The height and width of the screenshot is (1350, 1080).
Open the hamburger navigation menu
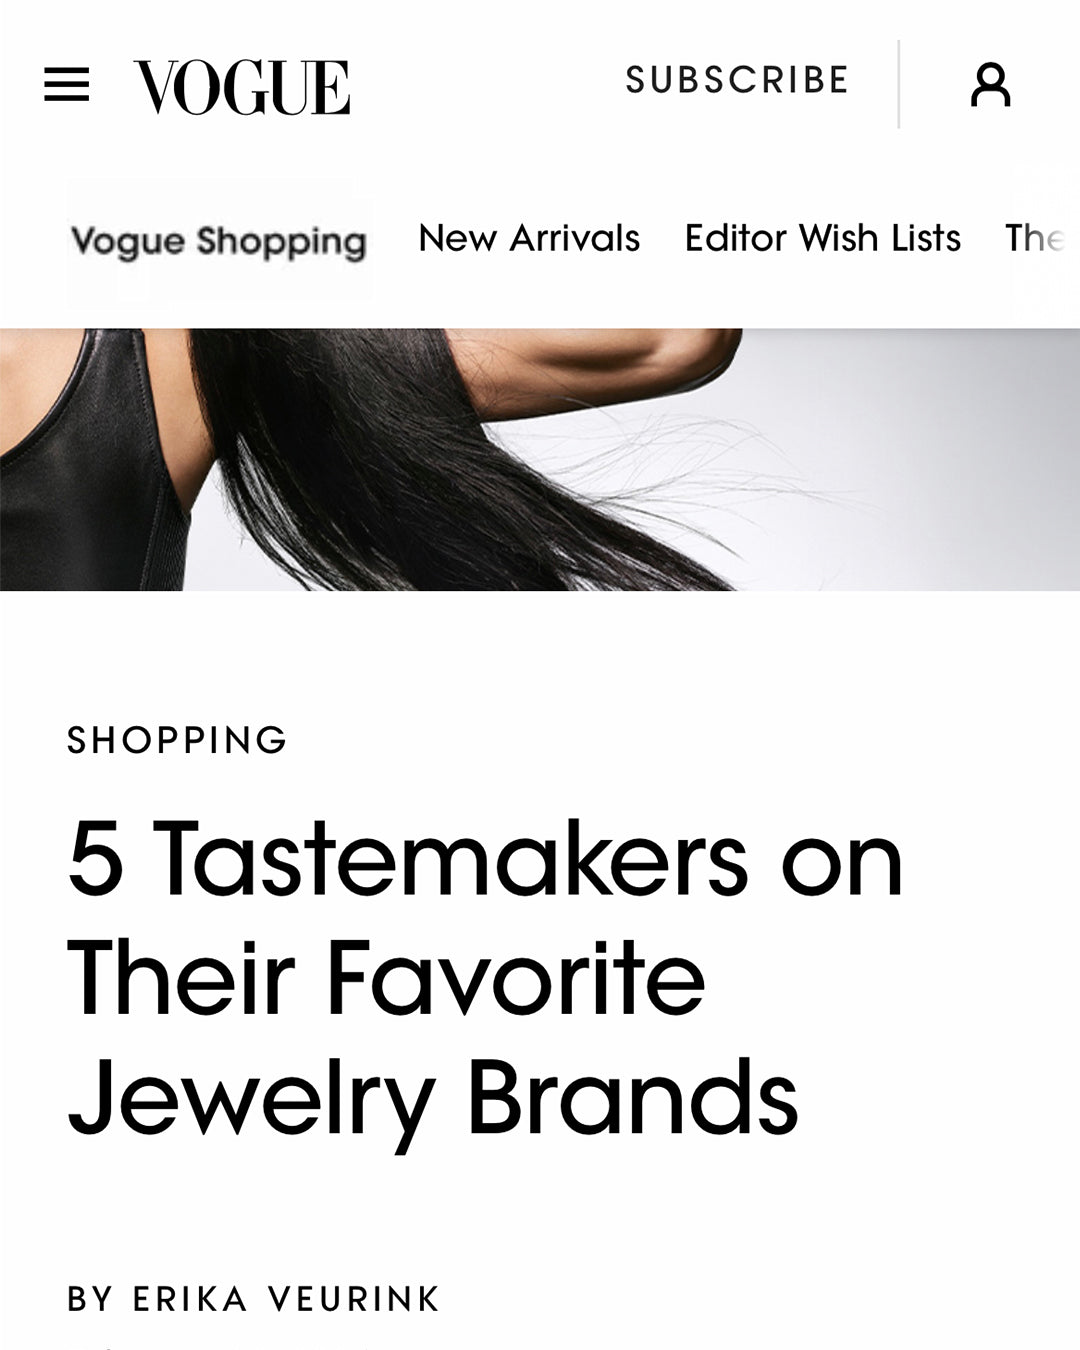(67, 85)
